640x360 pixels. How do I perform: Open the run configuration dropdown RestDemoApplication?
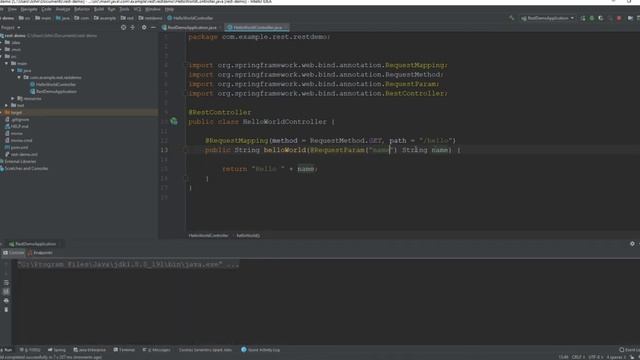pyautogui.click(x=547, y=18)
